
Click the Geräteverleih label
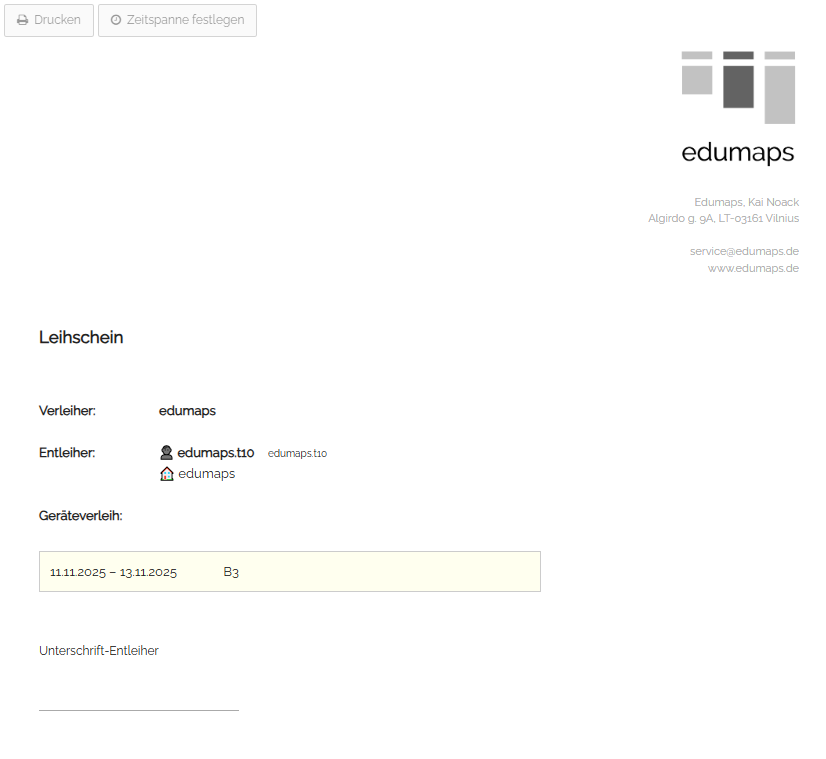81,516
